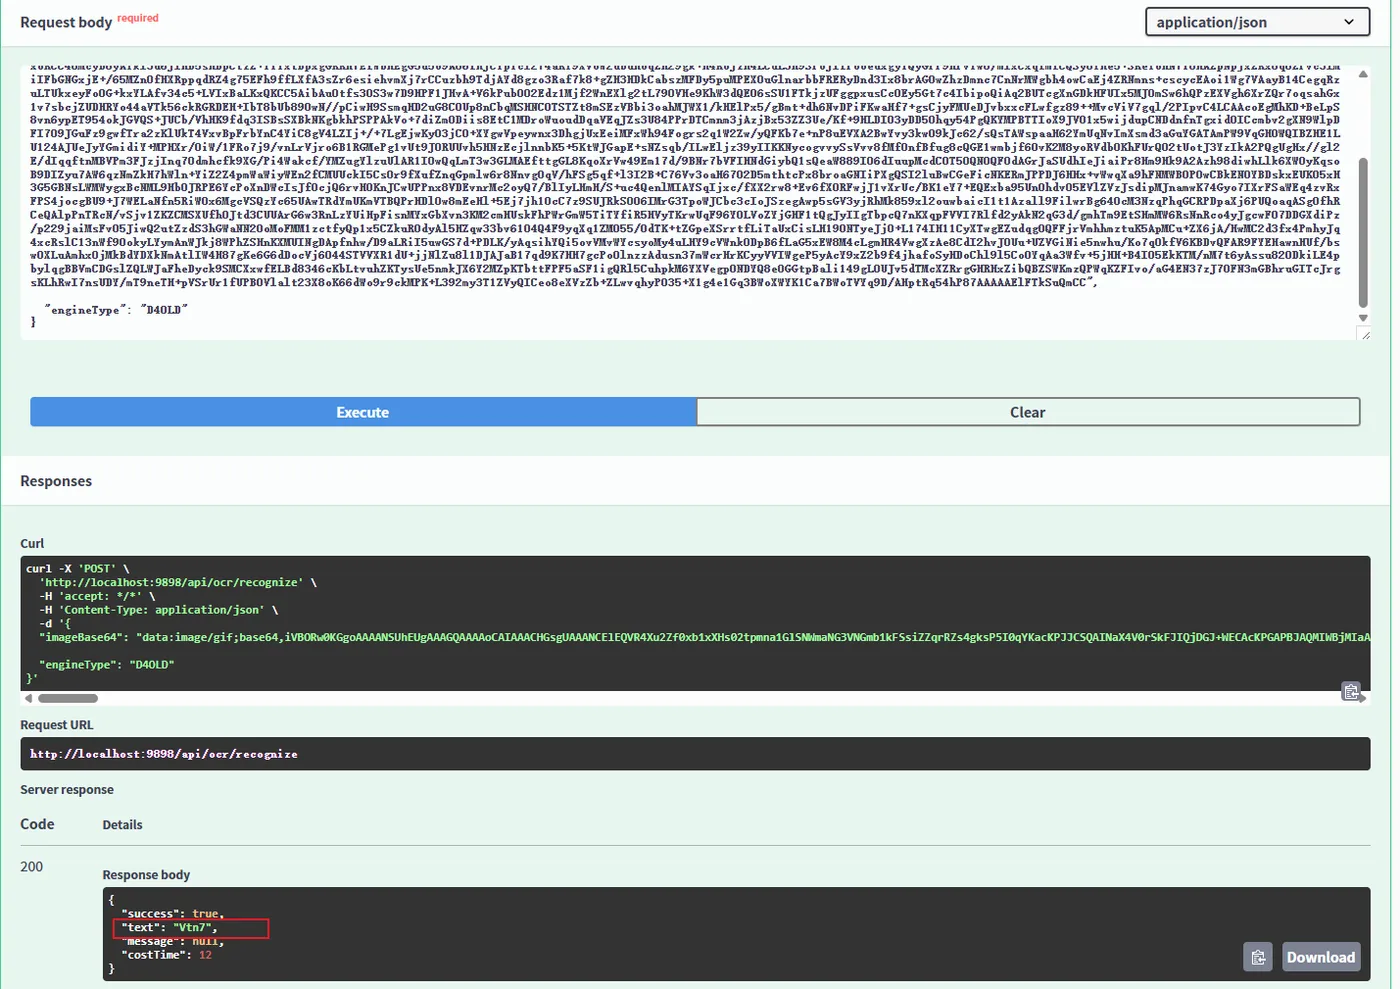Click the 200 status code
Image resolution: width=1400 pixels, height=989 pixels.
point(31,867)
